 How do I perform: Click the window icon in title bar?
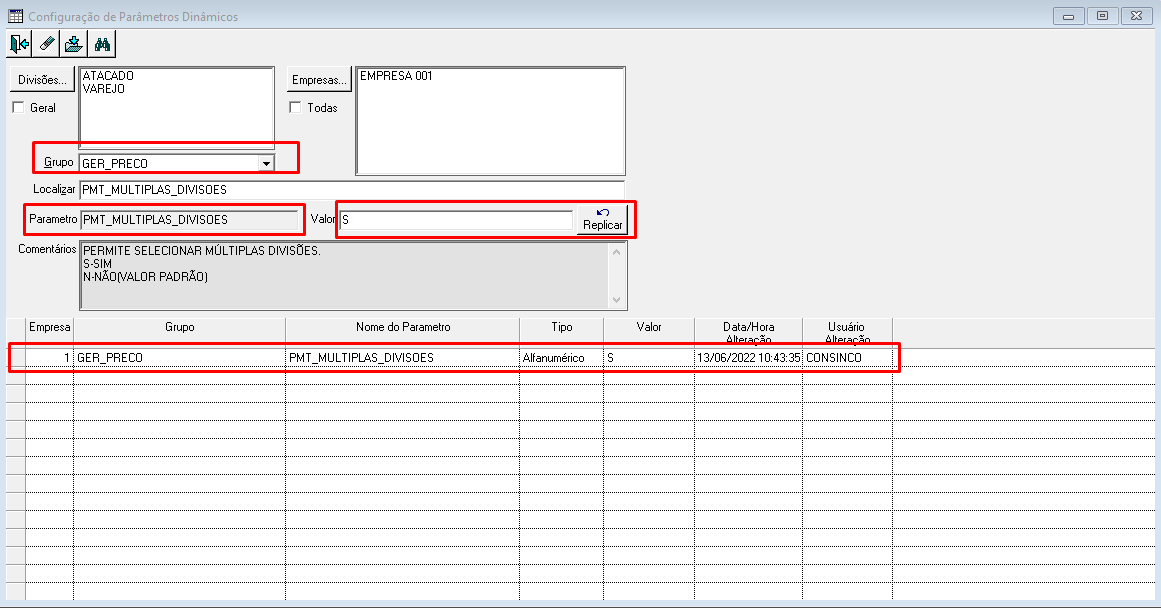pyautogui.click(x=15, y=16)
